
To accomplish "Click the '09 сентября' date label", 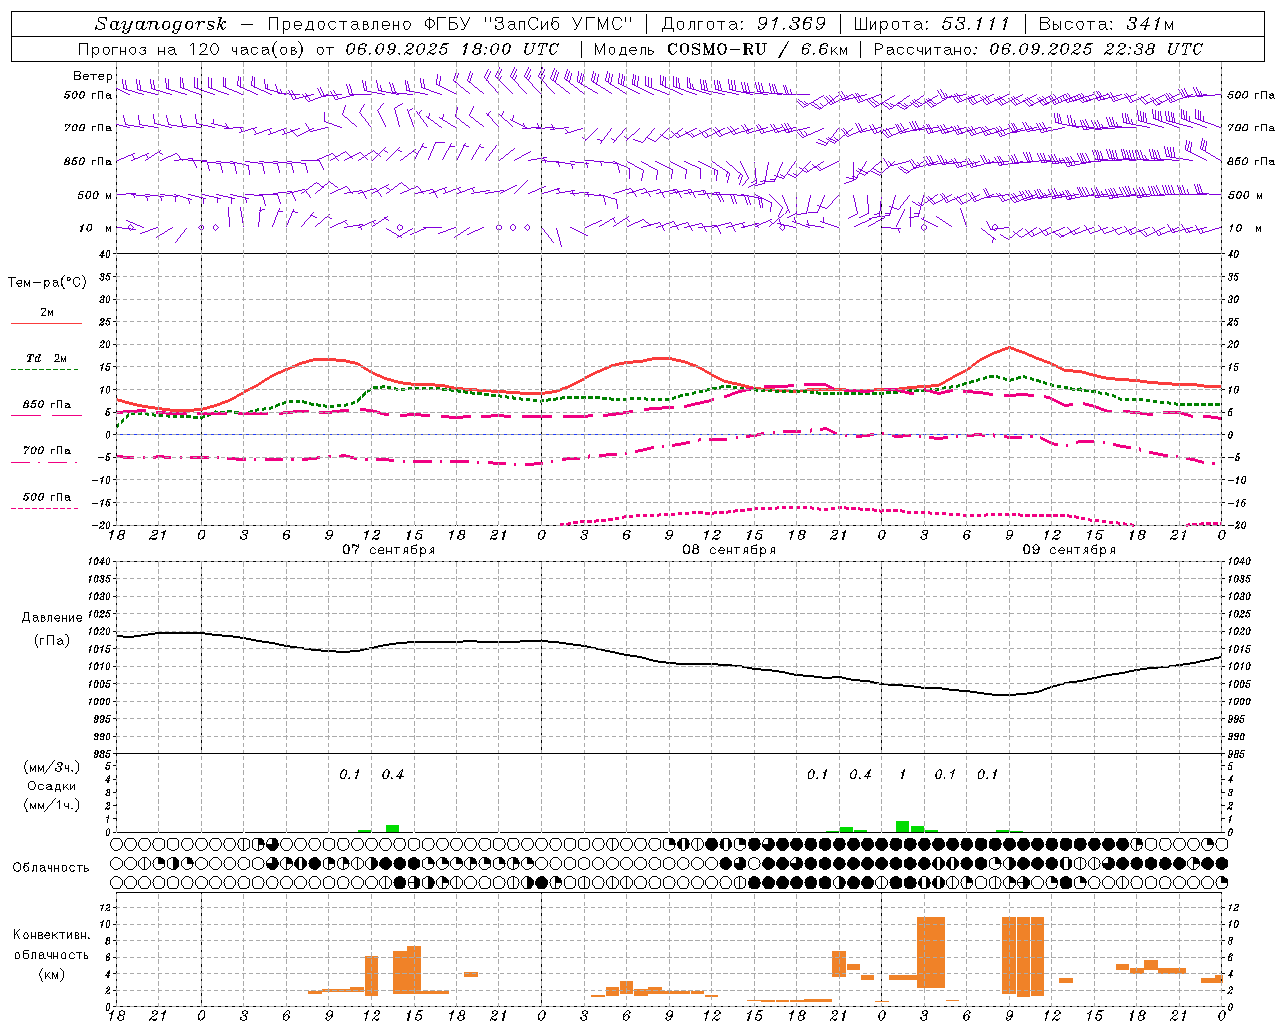I will (x=1069, y=550).
